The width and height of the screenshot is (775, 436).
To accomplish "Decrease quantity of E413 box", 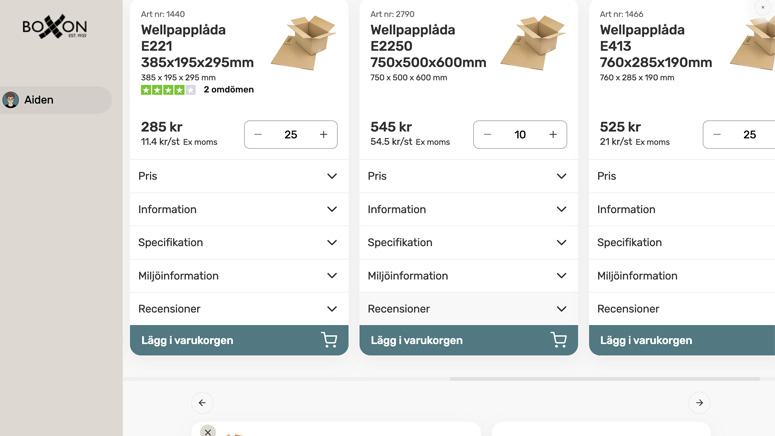I will (x=717, y=134).
